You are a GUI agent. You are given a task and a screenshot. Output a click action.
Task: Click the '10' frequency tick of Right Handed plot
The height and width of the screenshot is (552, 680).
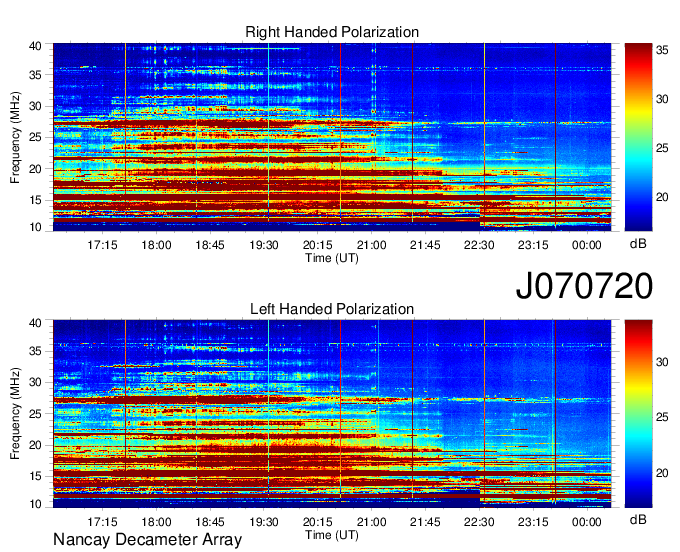point(35,227)
